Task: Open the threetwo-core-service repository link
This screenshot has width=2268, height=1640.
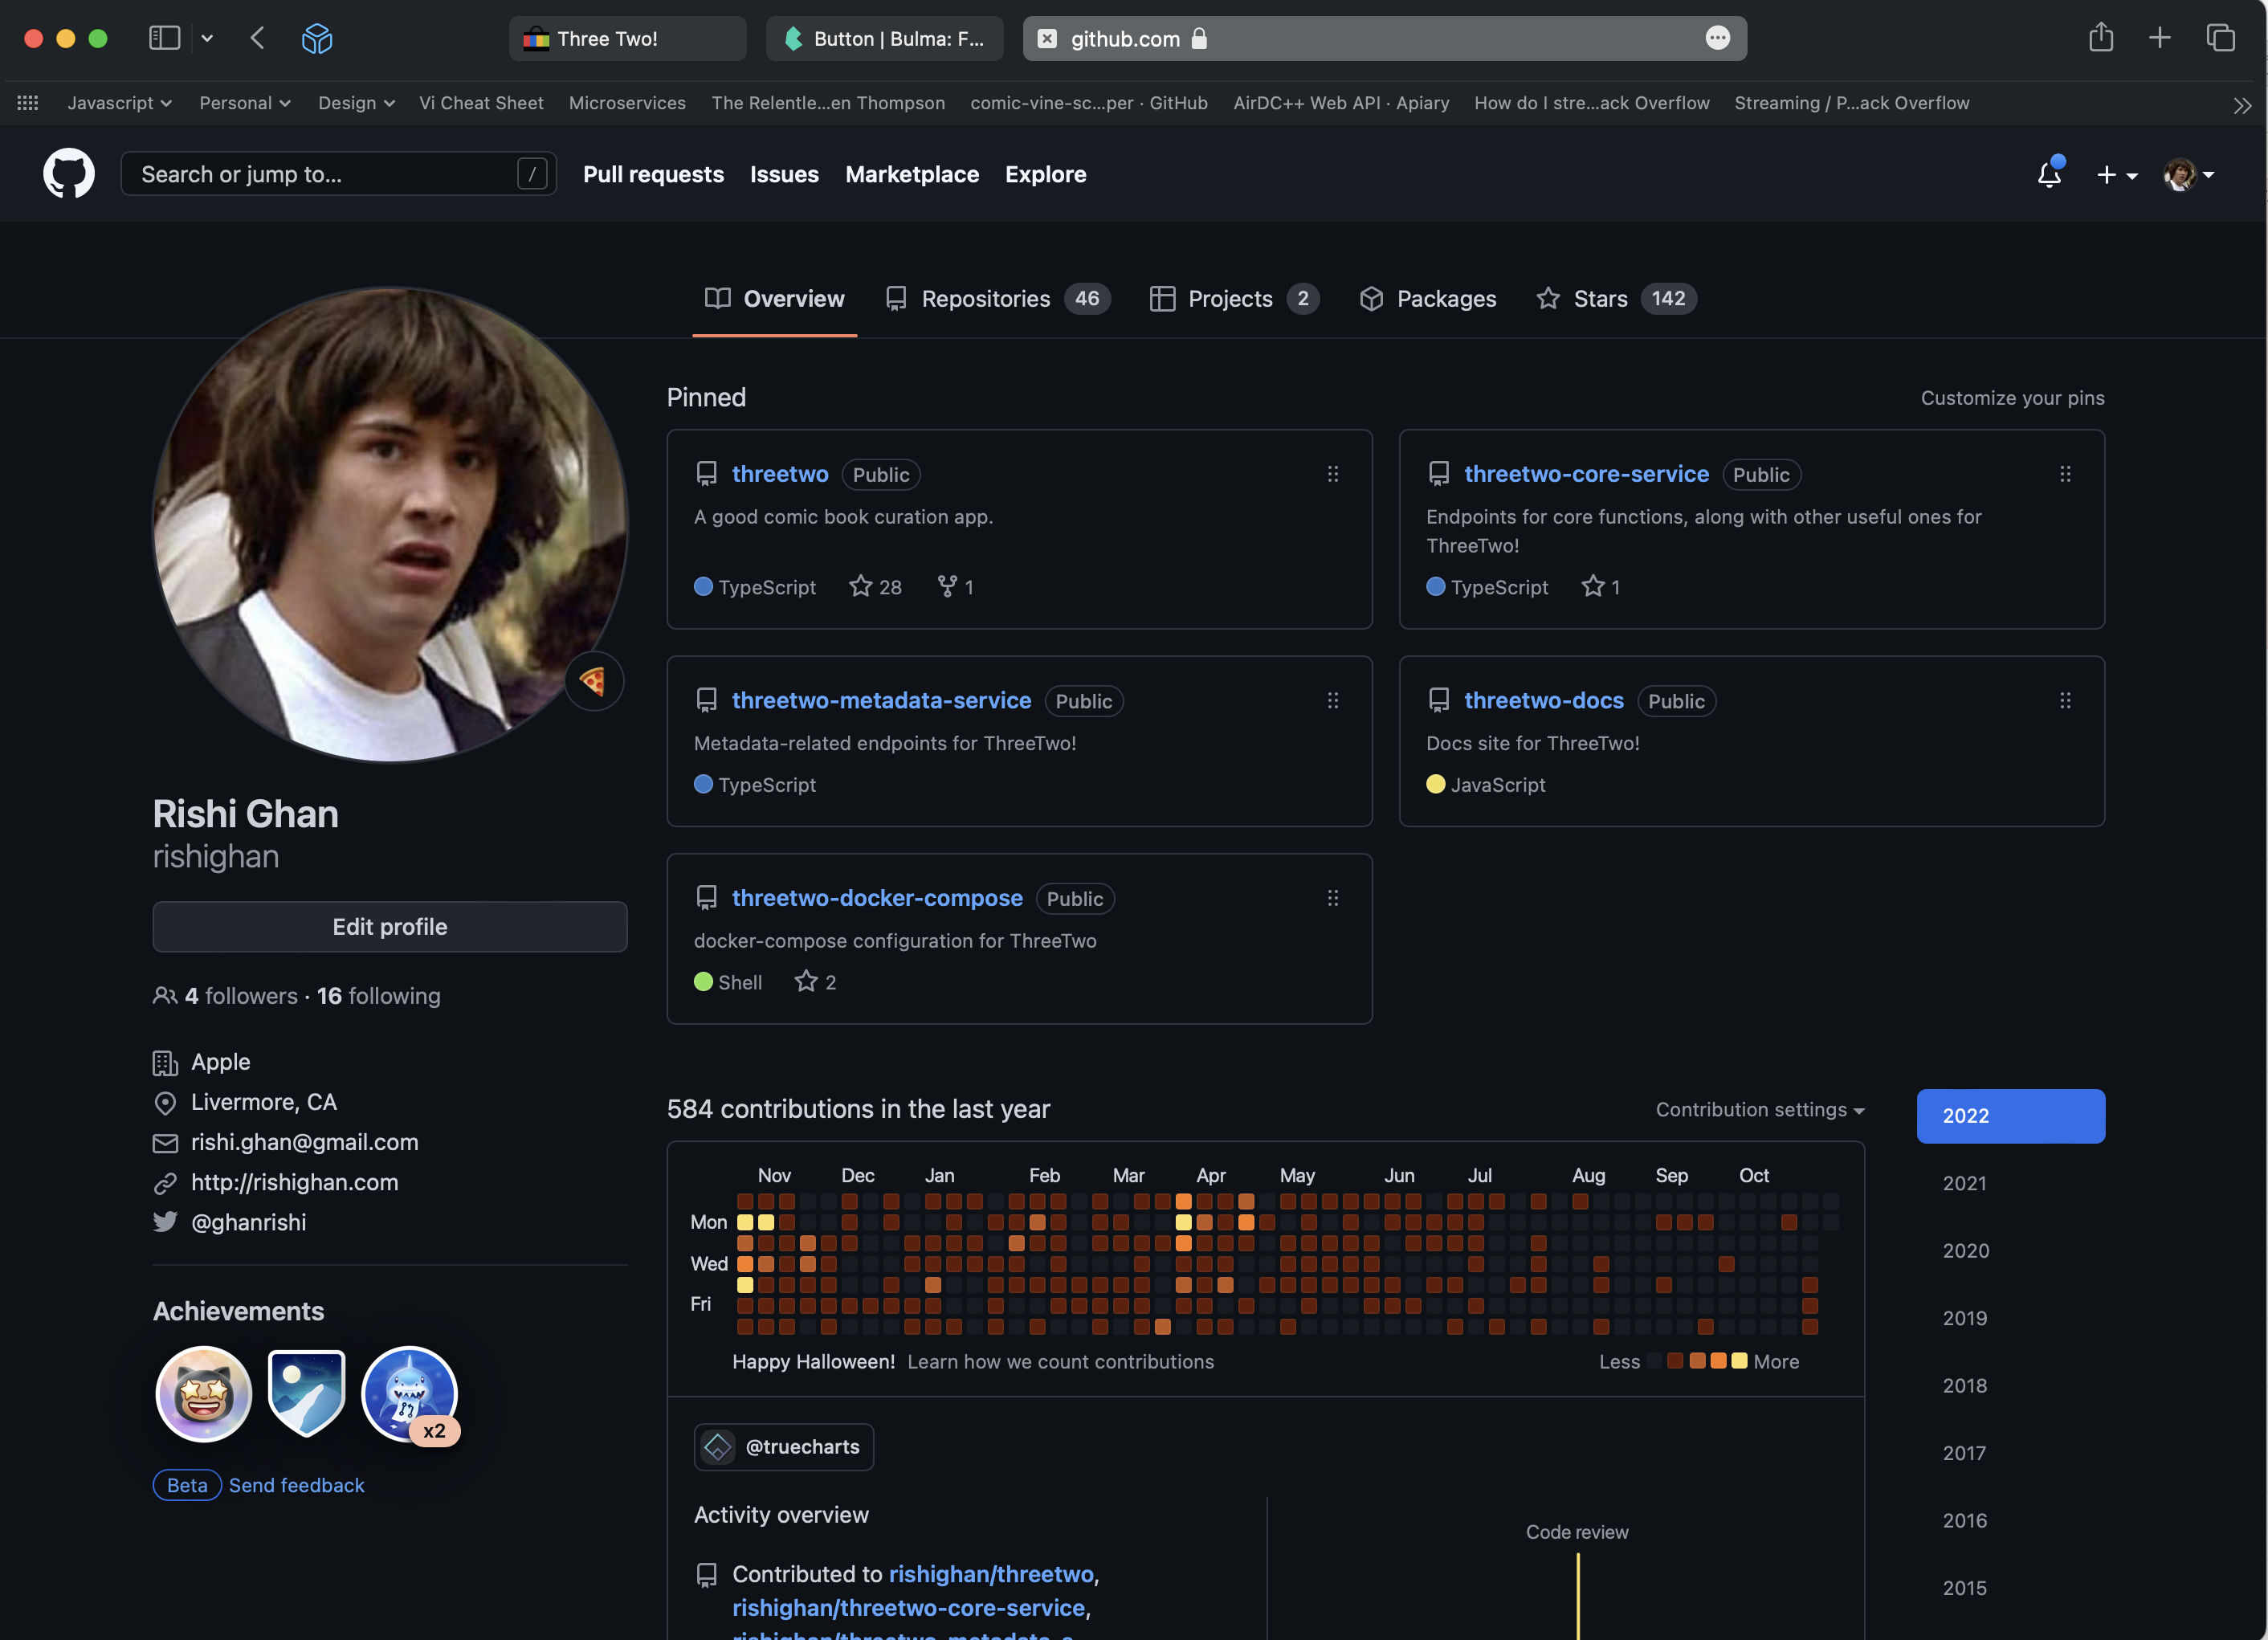Action: pos(1586,474)
